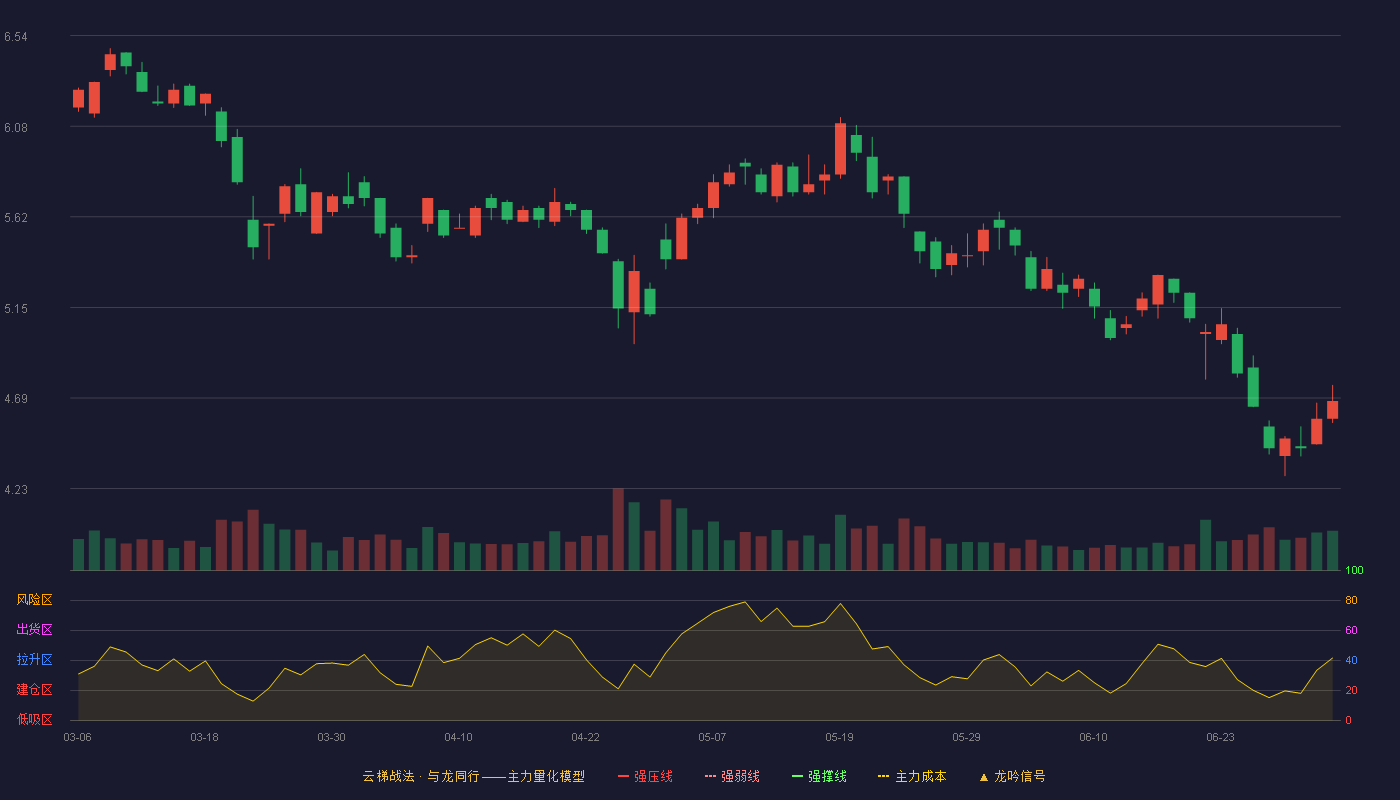Screen dimensions: 1400x800
Task: Click the 05-29 date label
Action: point(966,737)
